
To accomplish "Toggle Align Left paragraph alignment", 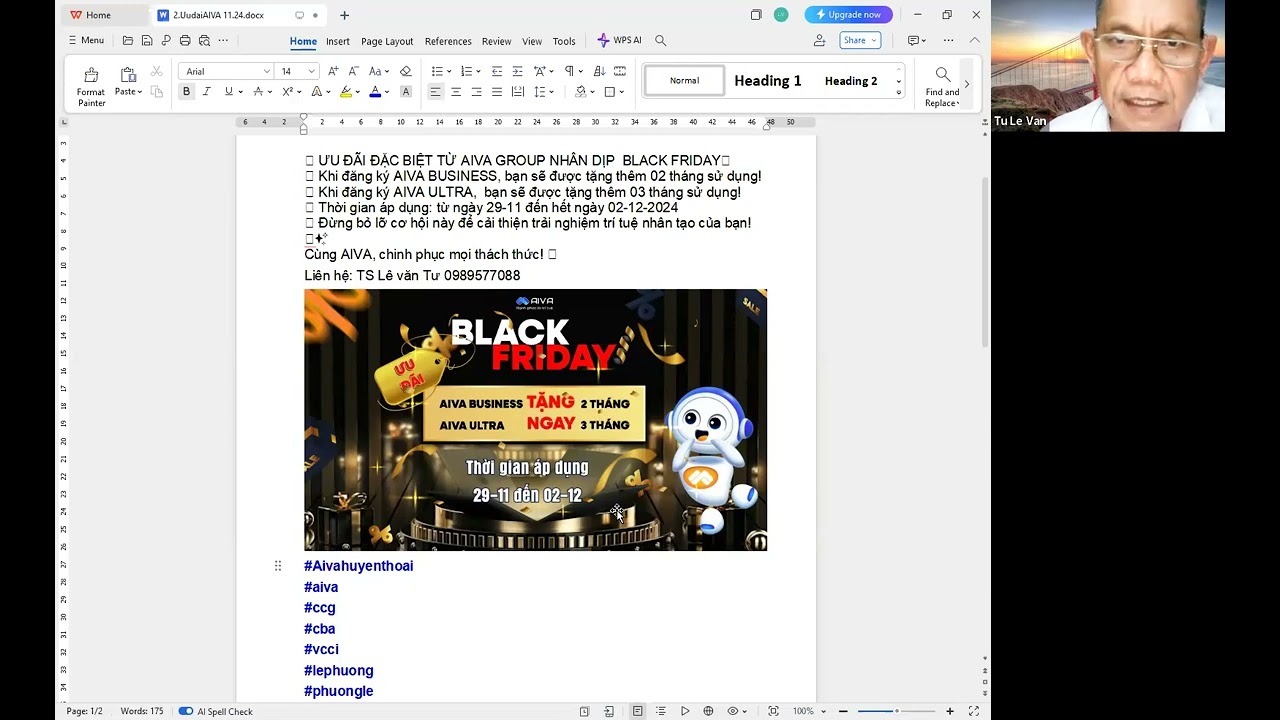I will click(435, 92).
